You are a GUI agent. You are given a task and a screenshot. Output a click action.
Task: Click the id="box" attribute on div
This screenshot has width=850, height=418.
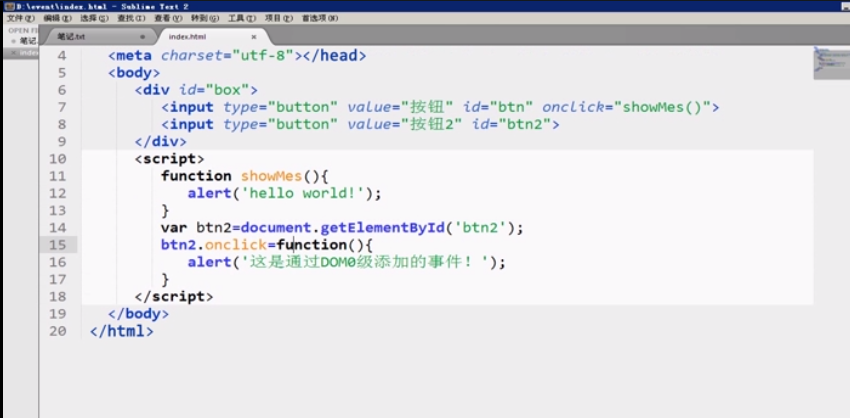214,90
